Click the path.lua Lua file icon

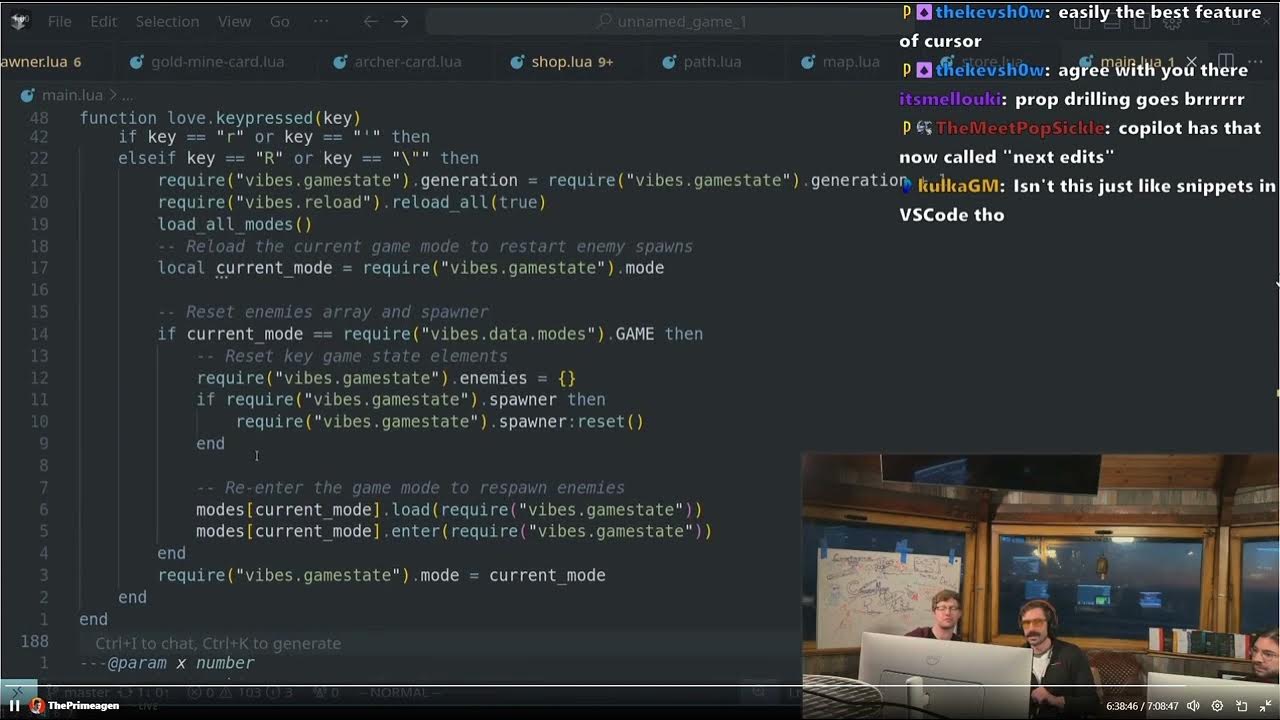point(670,62)
